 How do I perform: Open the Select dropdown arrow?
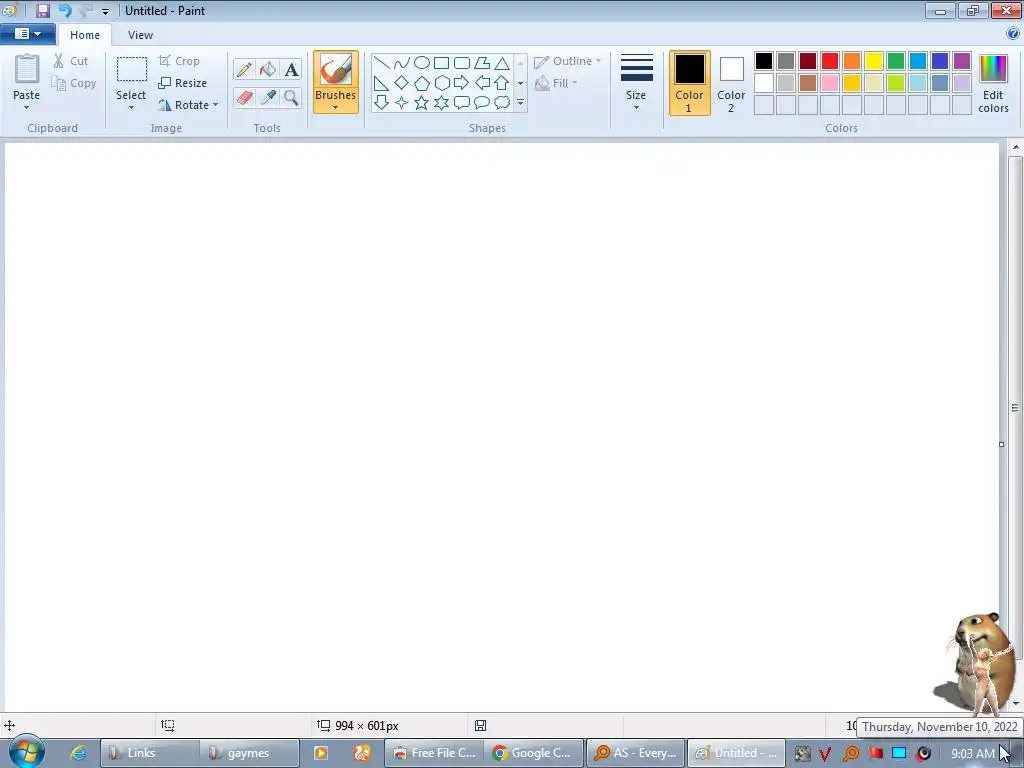pos(131,108)
